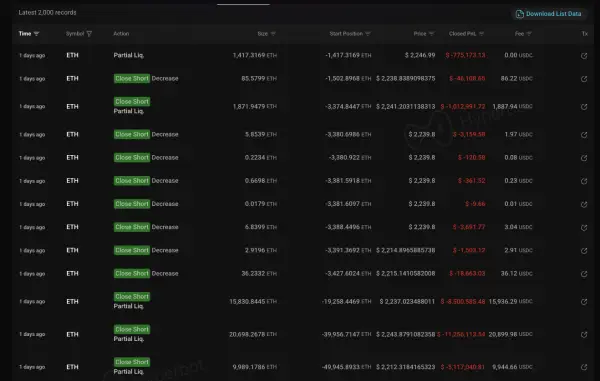Open transaction link for 36.2332 ETH row

point(584,274)
